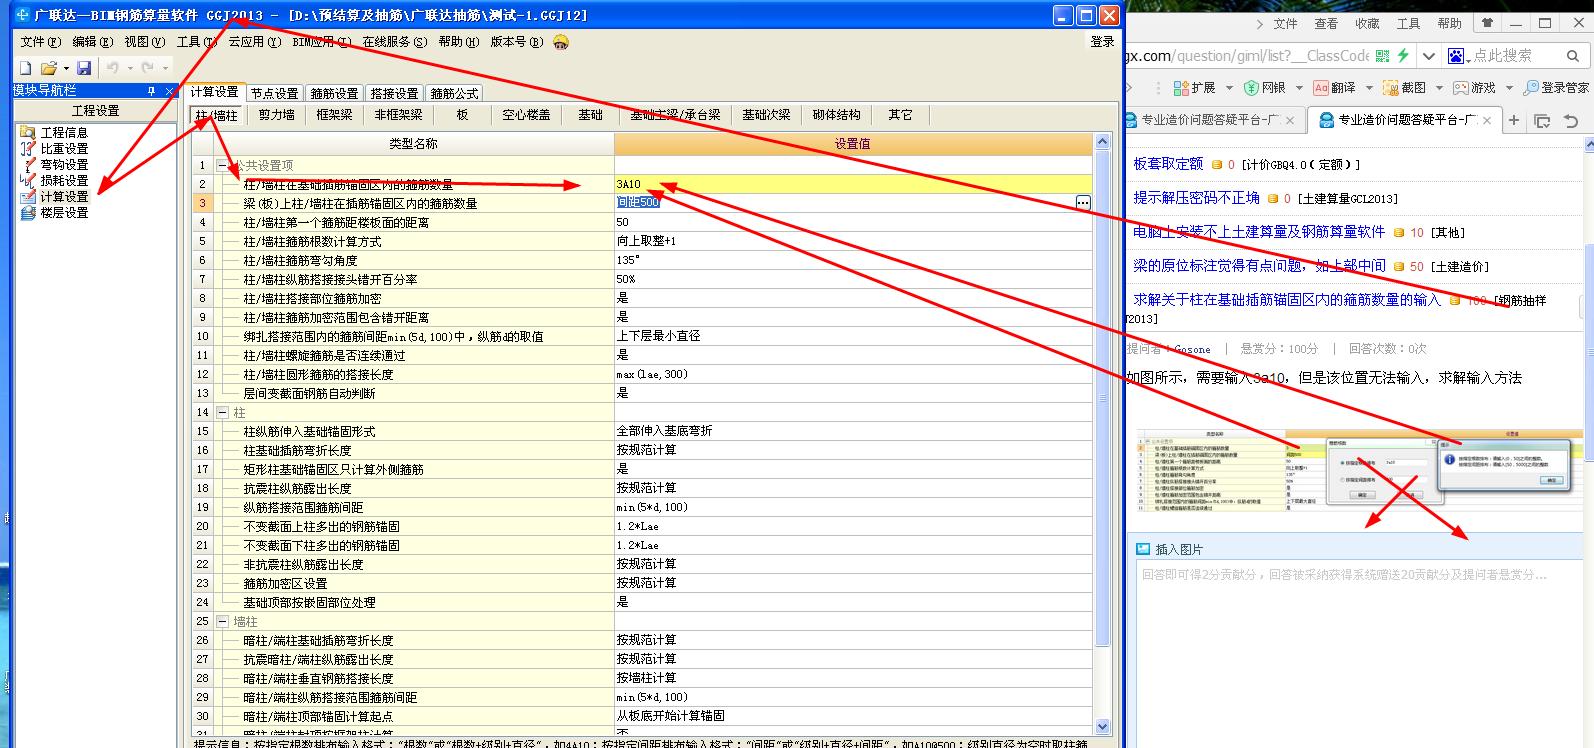Collapse the 公共设置项 group in row 1
This screenshot has height=748, width=1594.
(222, 165)
